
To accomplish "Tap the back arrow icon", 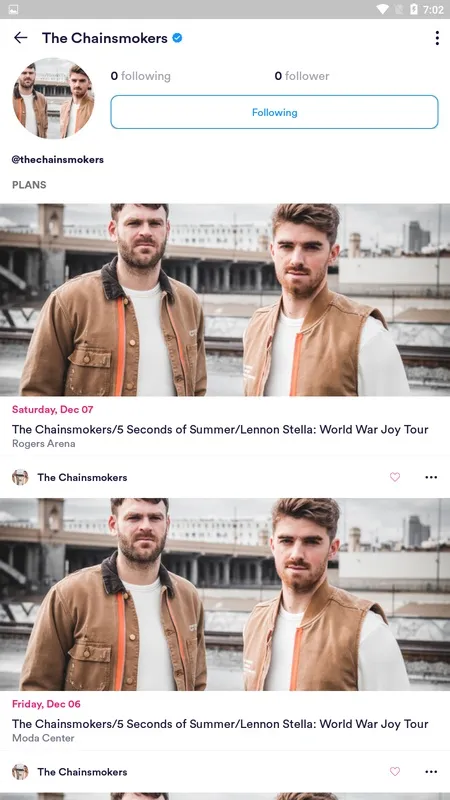I will [20, 38].
